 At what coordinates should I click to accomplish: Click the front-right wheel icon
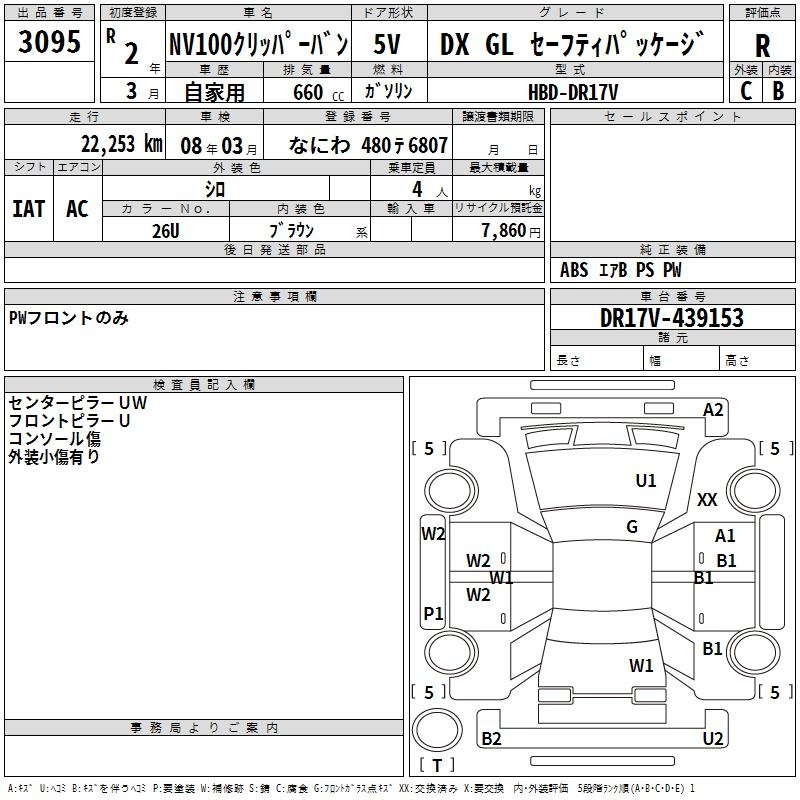pos(754,491)
